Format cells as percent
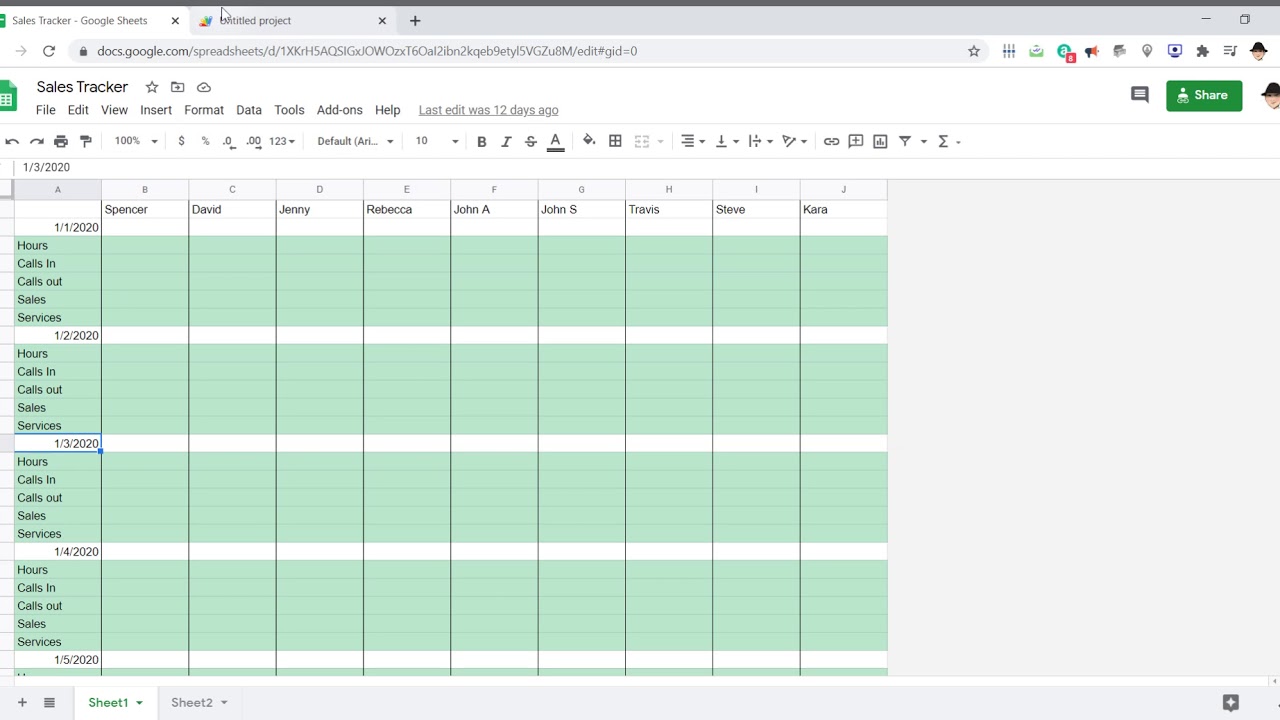This screenshot has width=1280, height=720. (205, 141)
